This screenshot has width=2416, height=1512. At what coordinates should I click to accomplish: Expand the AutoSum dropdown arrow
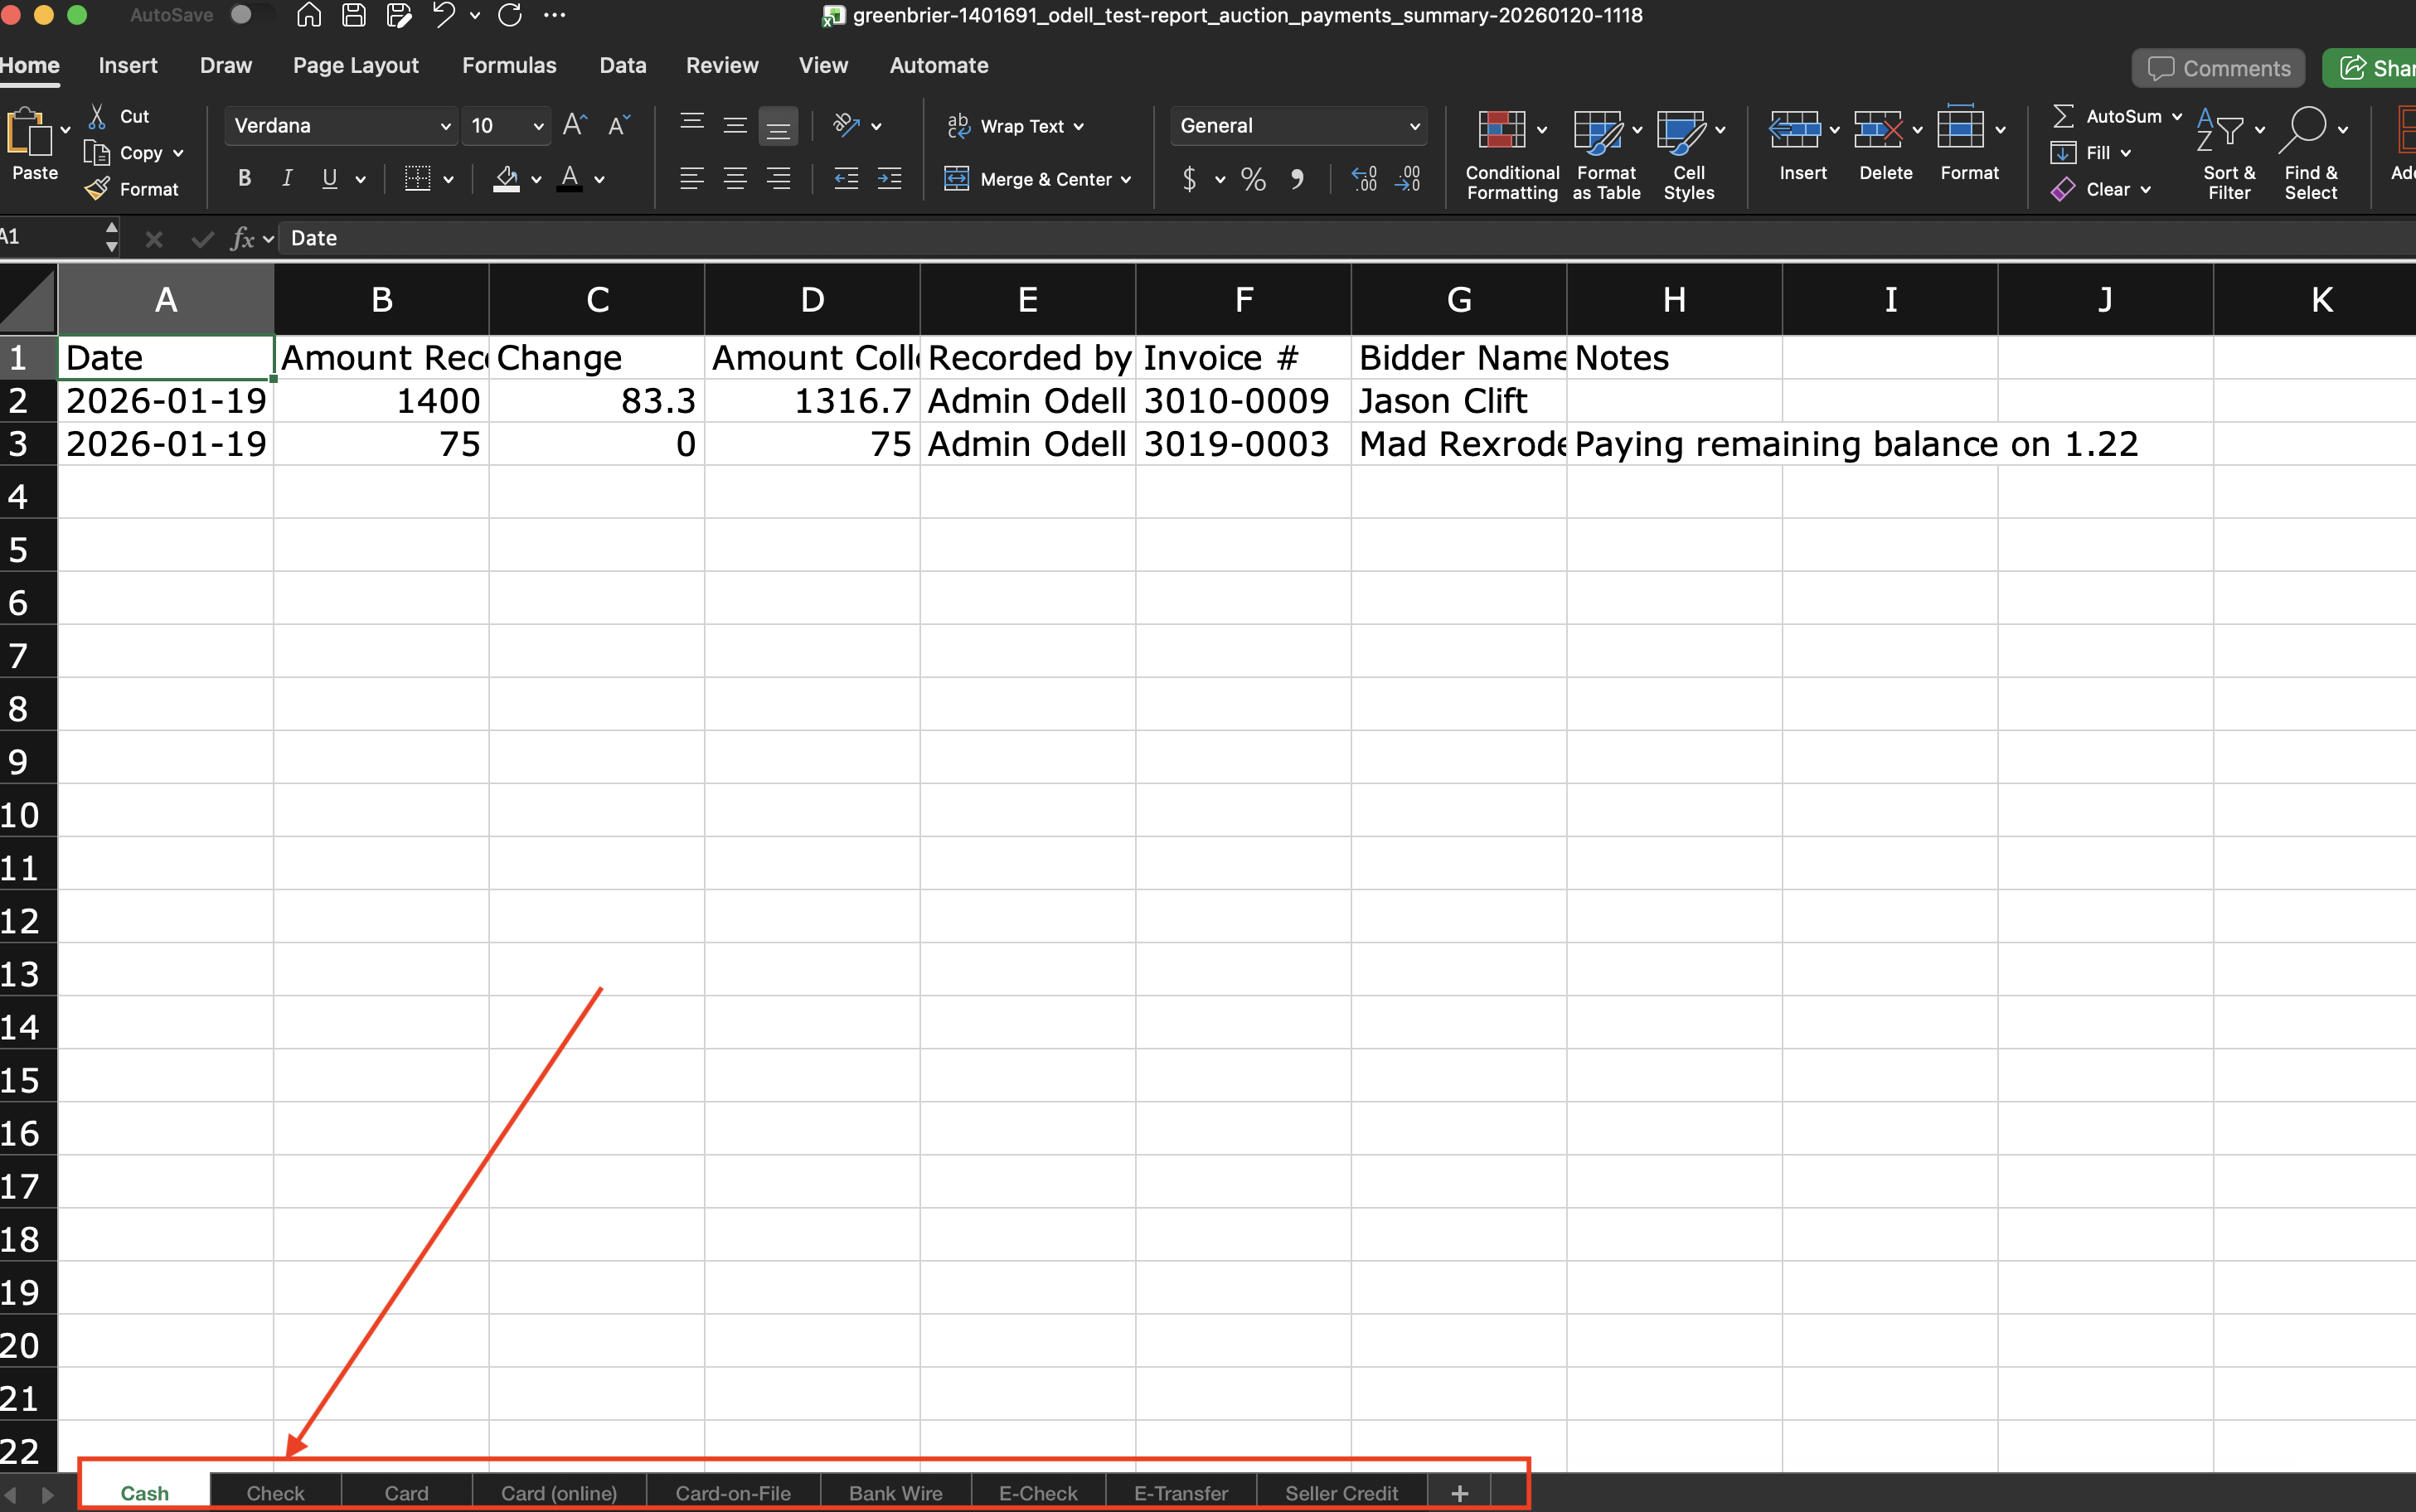coord(2177,117)
